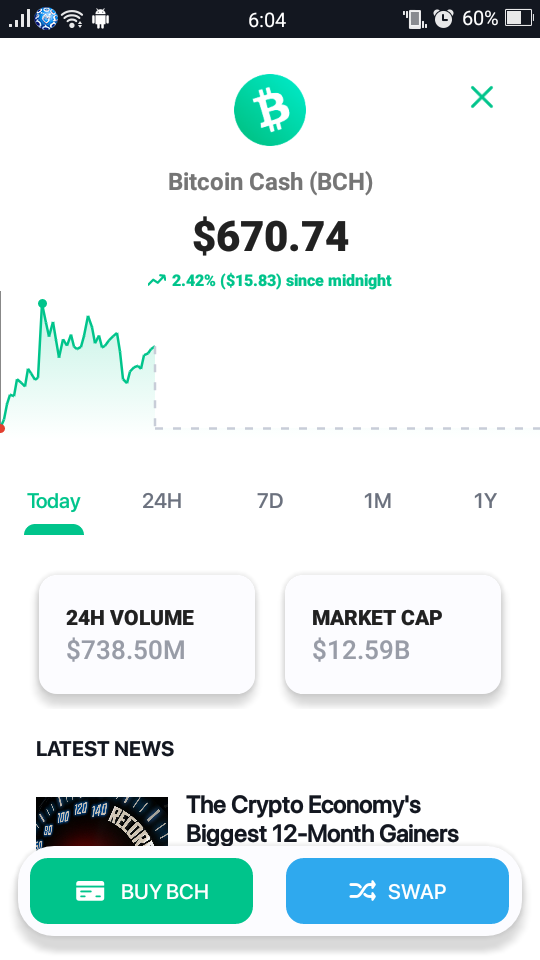
Task: Tap the green Bitcoin Cash logo icon
Action: pyautogui.click(x=270, y=110)
